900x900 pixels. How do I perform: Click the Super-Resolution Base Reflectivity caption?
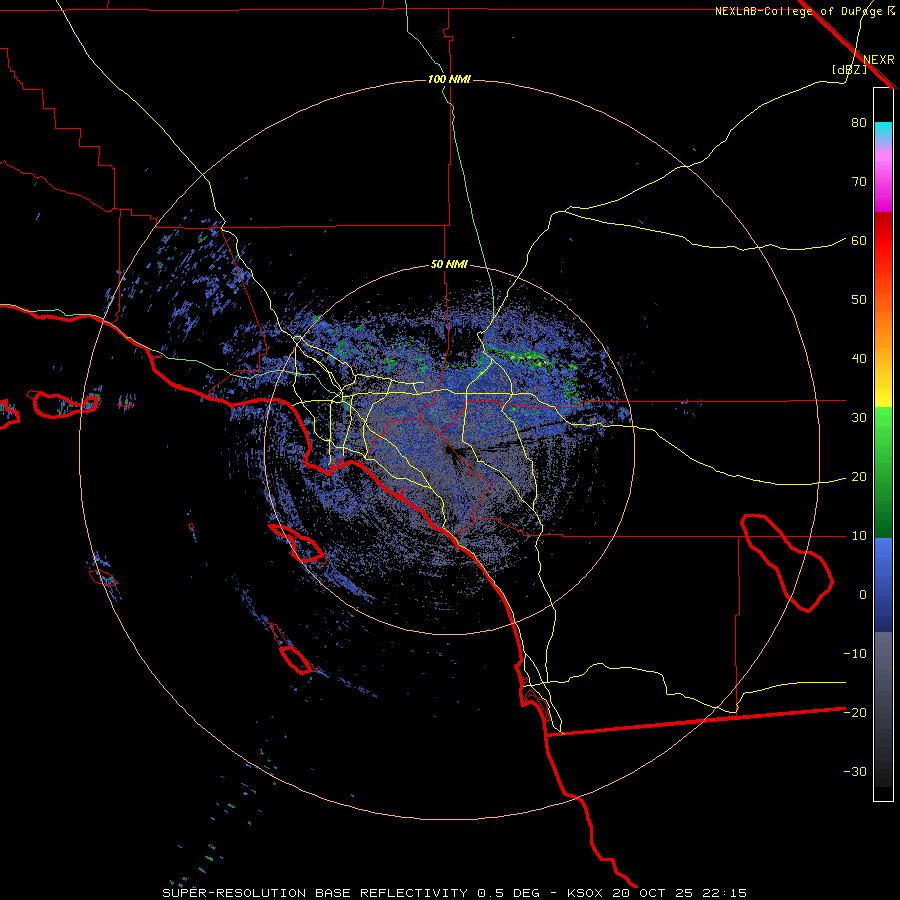pyautogui.click(x=454, y=893)
